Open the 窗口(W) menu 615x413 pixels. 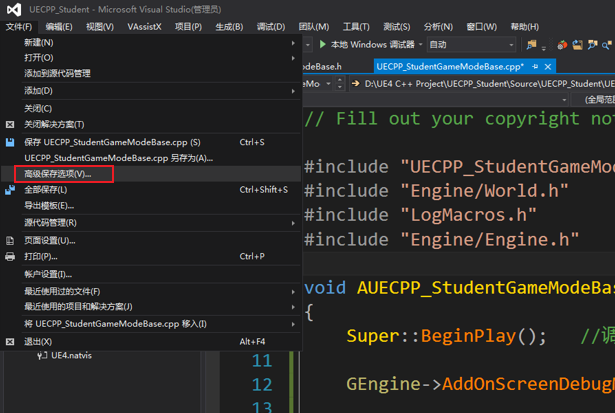click(481, 27)
